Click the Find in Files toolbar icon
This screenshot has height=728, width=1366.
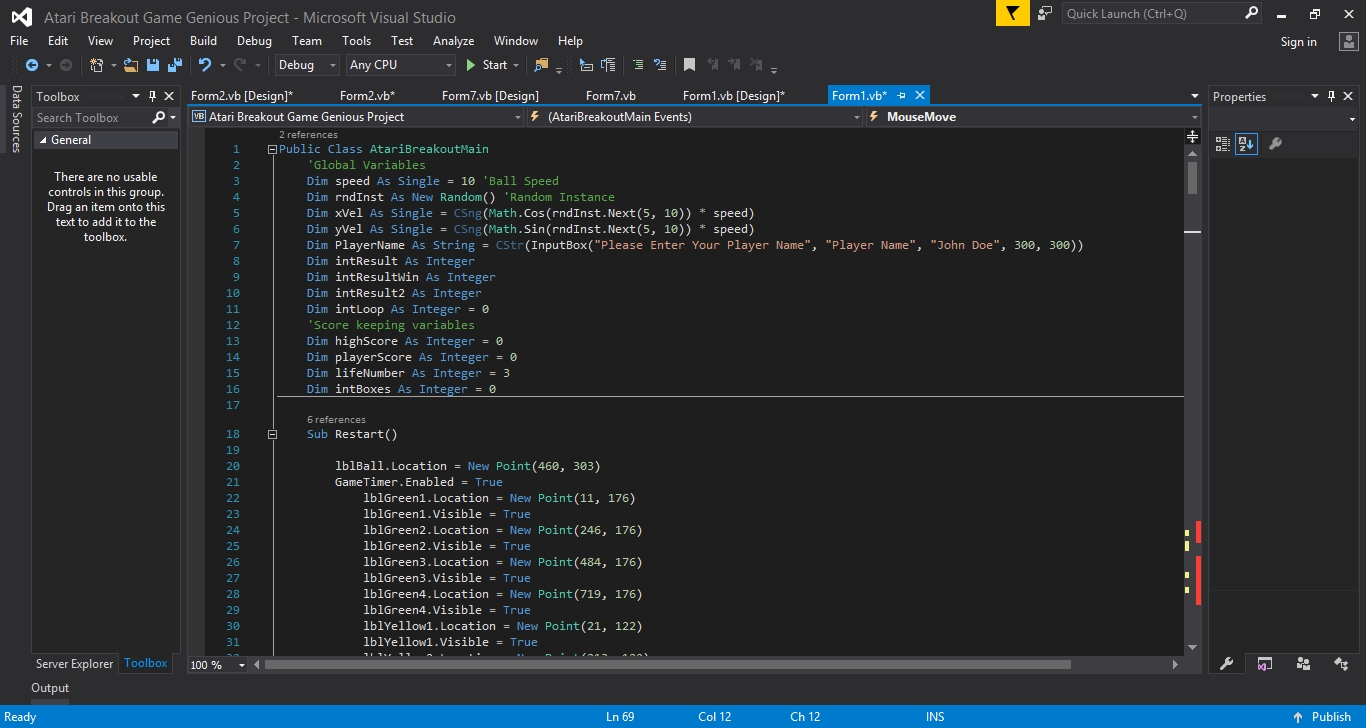point(542,65)
